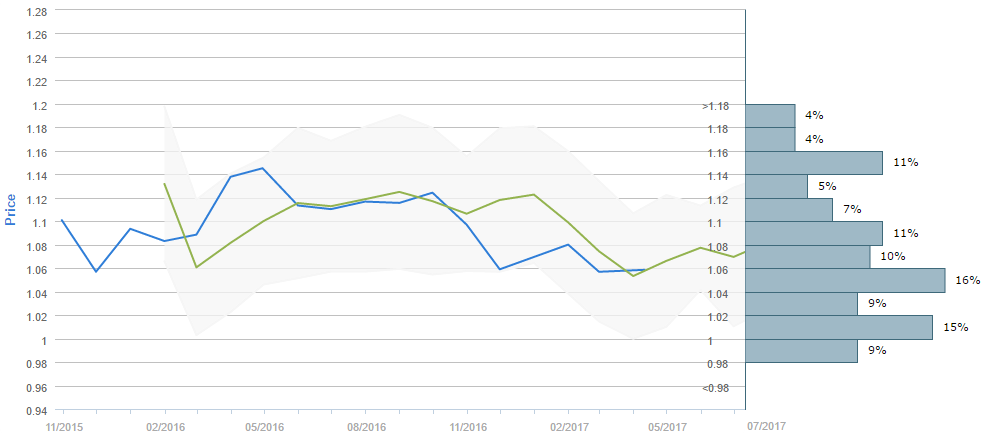Click the >1.18 histogram bin label

[714, 105]
